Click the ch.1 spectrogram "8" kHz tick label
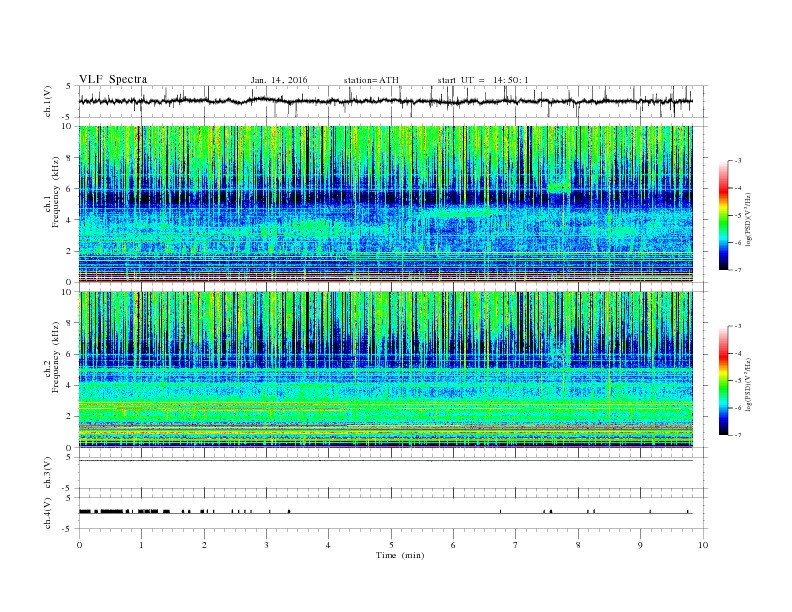Viewport: 792px width, 612px height. coord(68,158)
